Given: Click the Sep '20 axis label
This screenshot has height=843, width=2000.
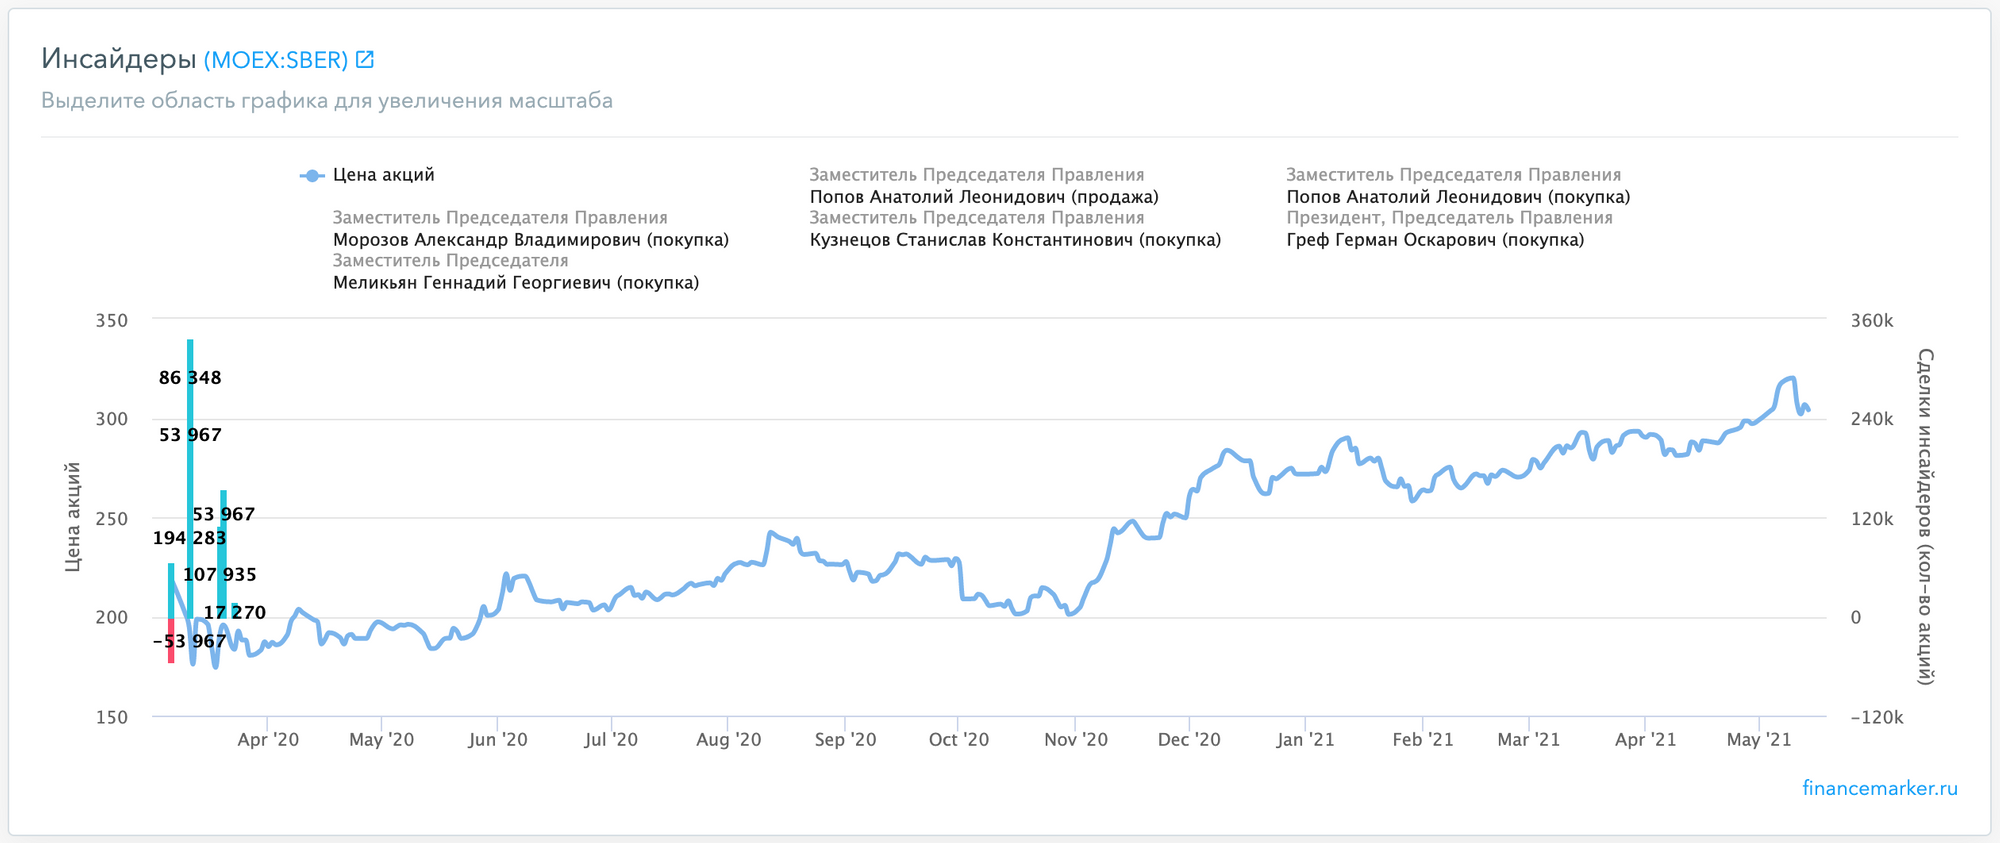Looking at the screenshot, I should (x=845, y=740).
